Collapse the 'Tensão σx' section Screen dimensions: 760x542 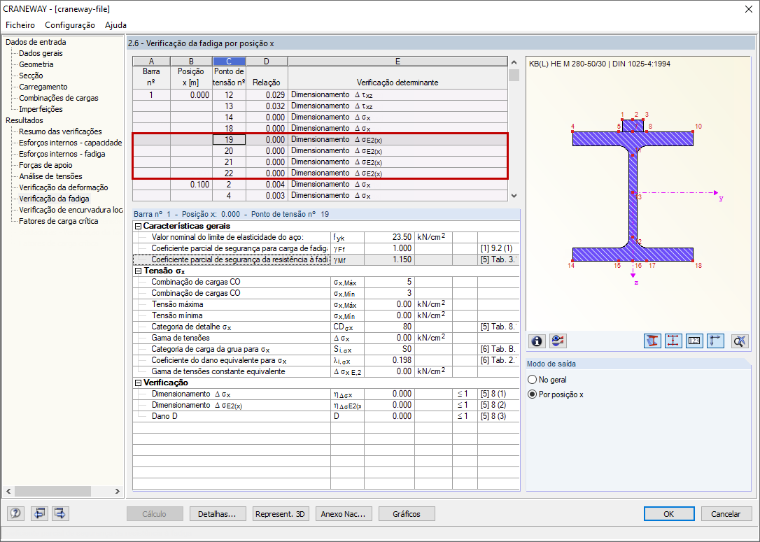point(138,271)
